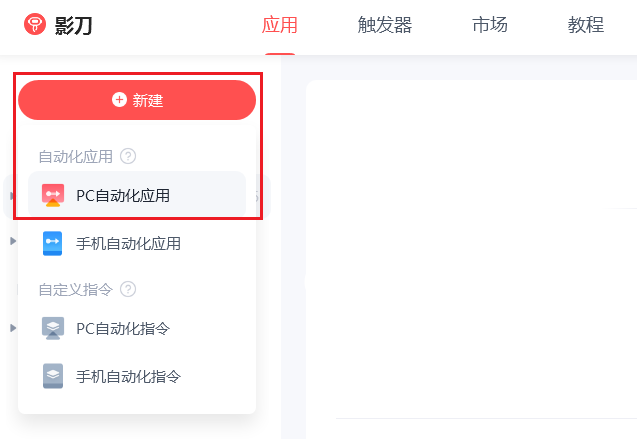Choose PC自动化指令 from the menu
Viewport: 637px width, 439px height.
click(137, 328)
